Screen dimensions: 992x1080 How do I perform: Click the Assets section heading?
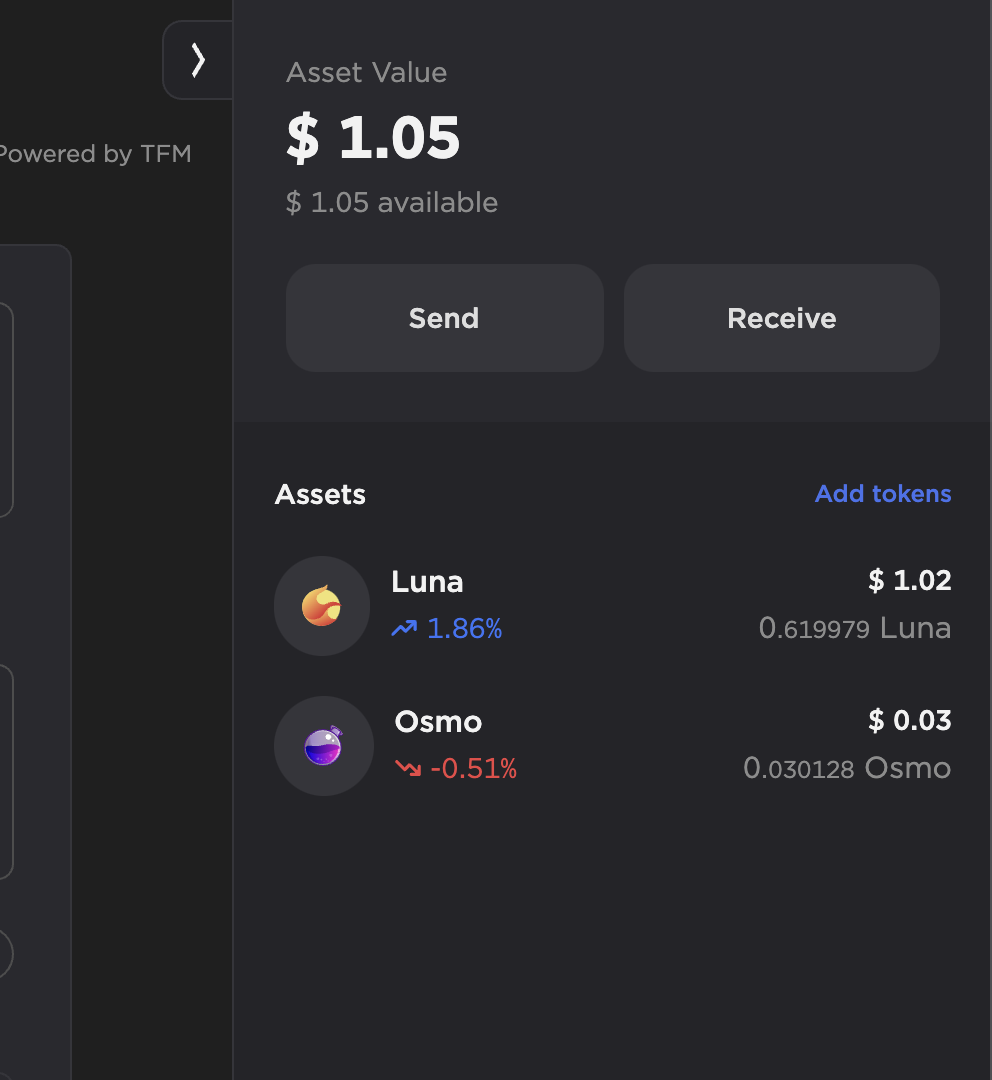320,495
